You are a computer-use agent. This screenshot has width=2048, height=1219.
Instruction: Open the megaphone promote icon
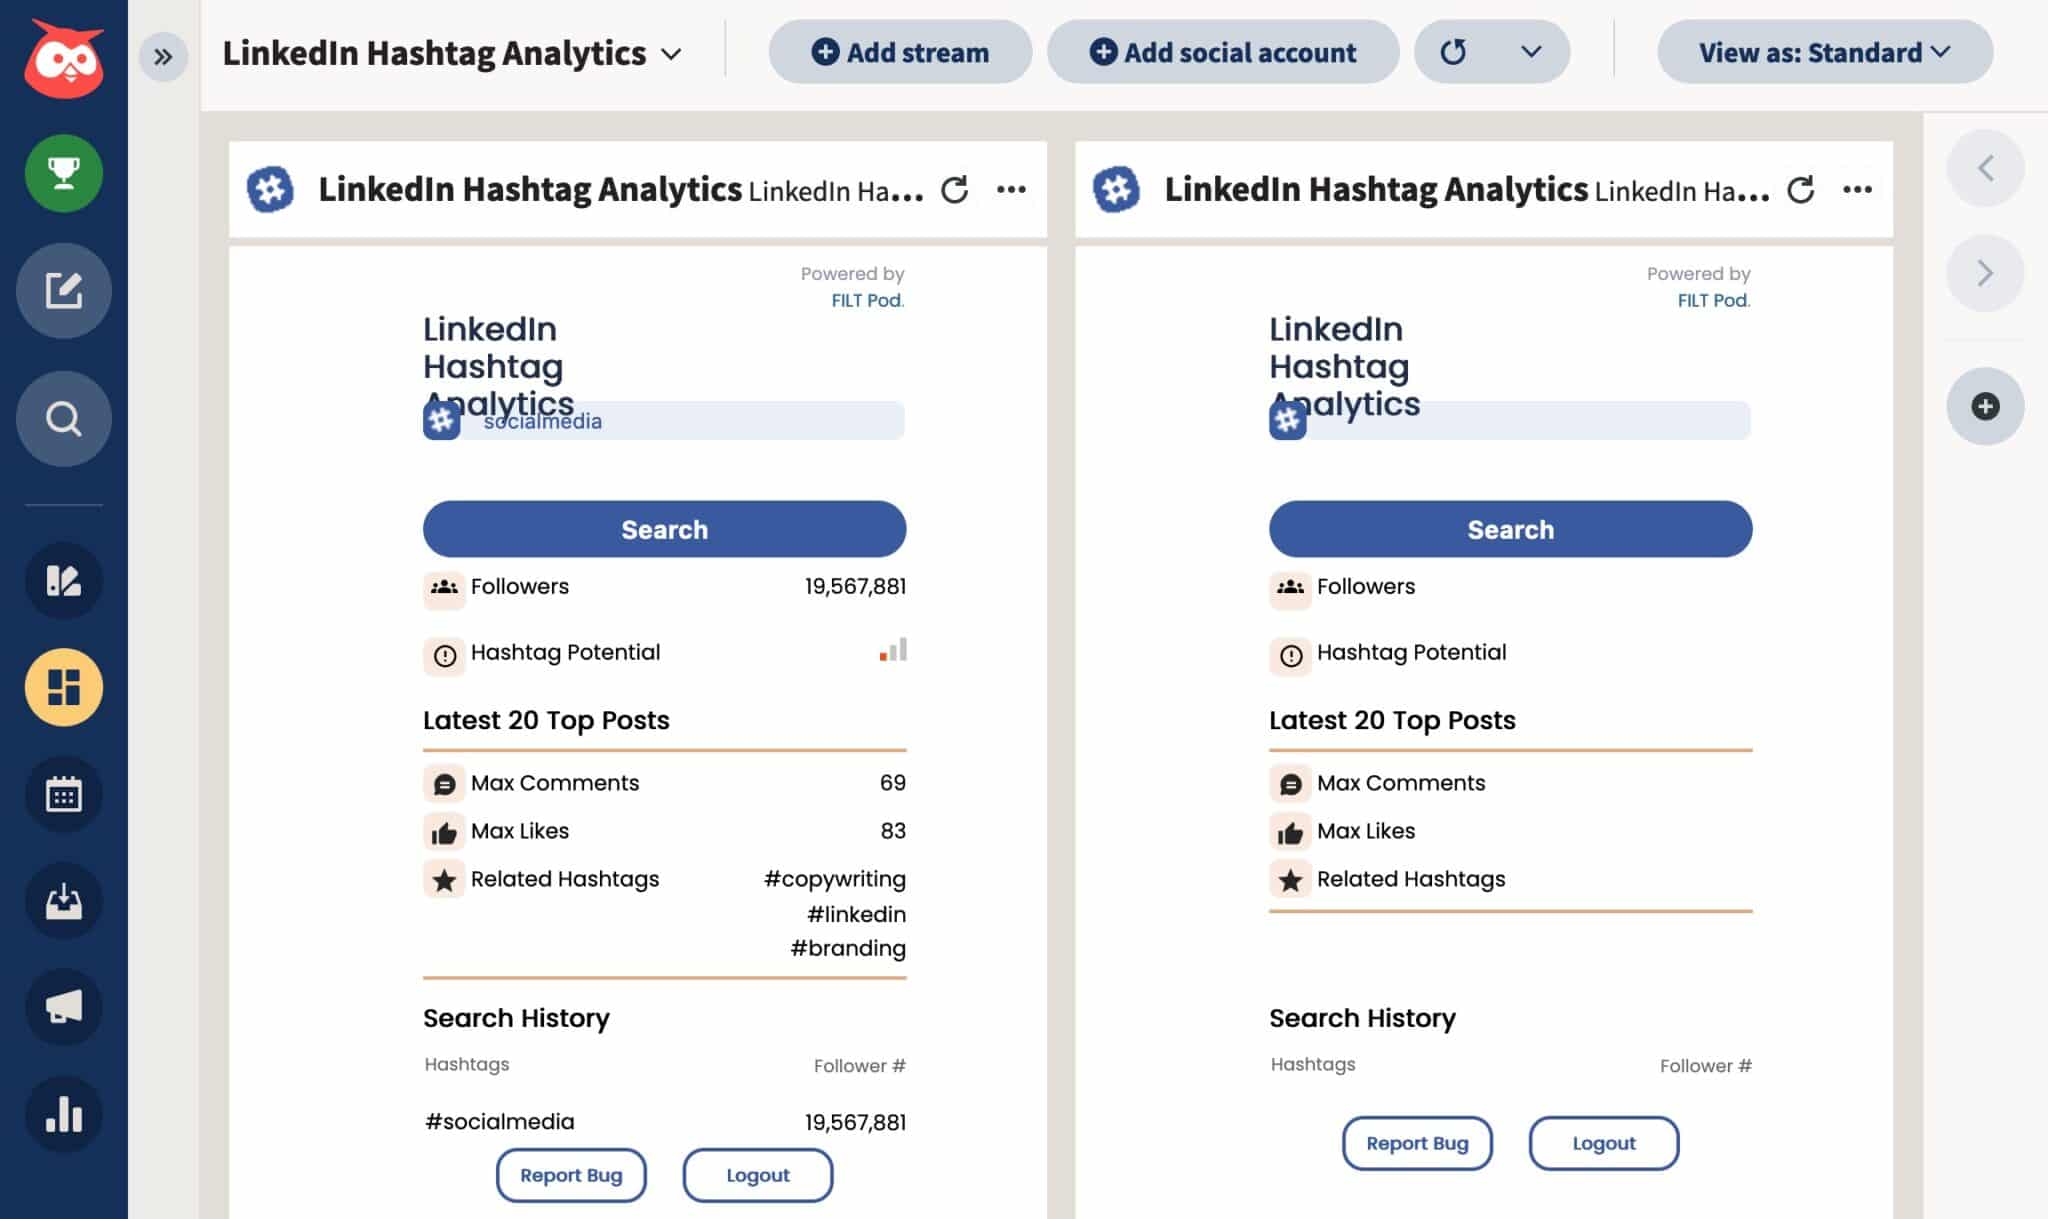(x=64, y=1008)
